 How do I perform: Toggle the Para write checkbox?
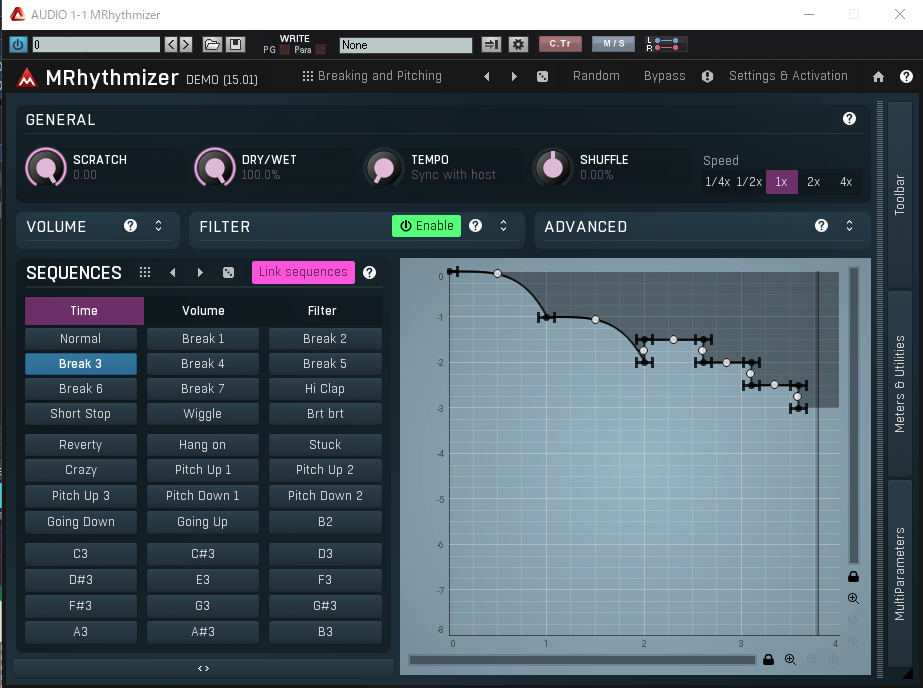(321, 50)
